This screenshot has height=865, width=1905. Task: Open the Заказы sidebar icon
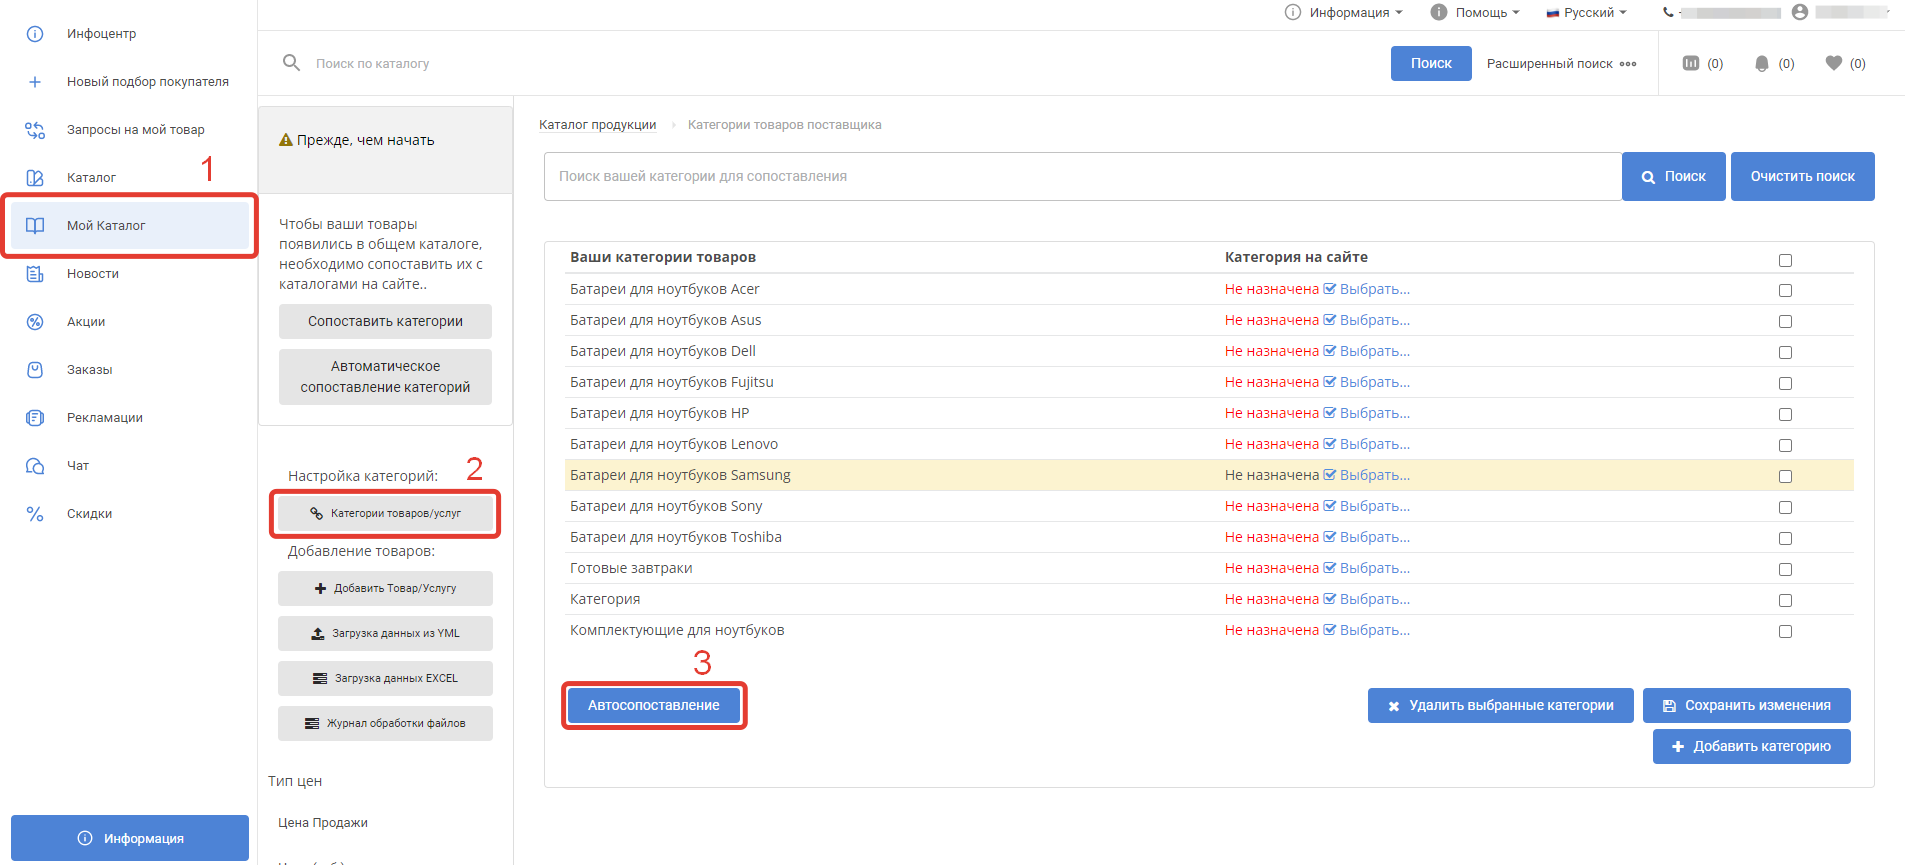click(x=35, y=370)
